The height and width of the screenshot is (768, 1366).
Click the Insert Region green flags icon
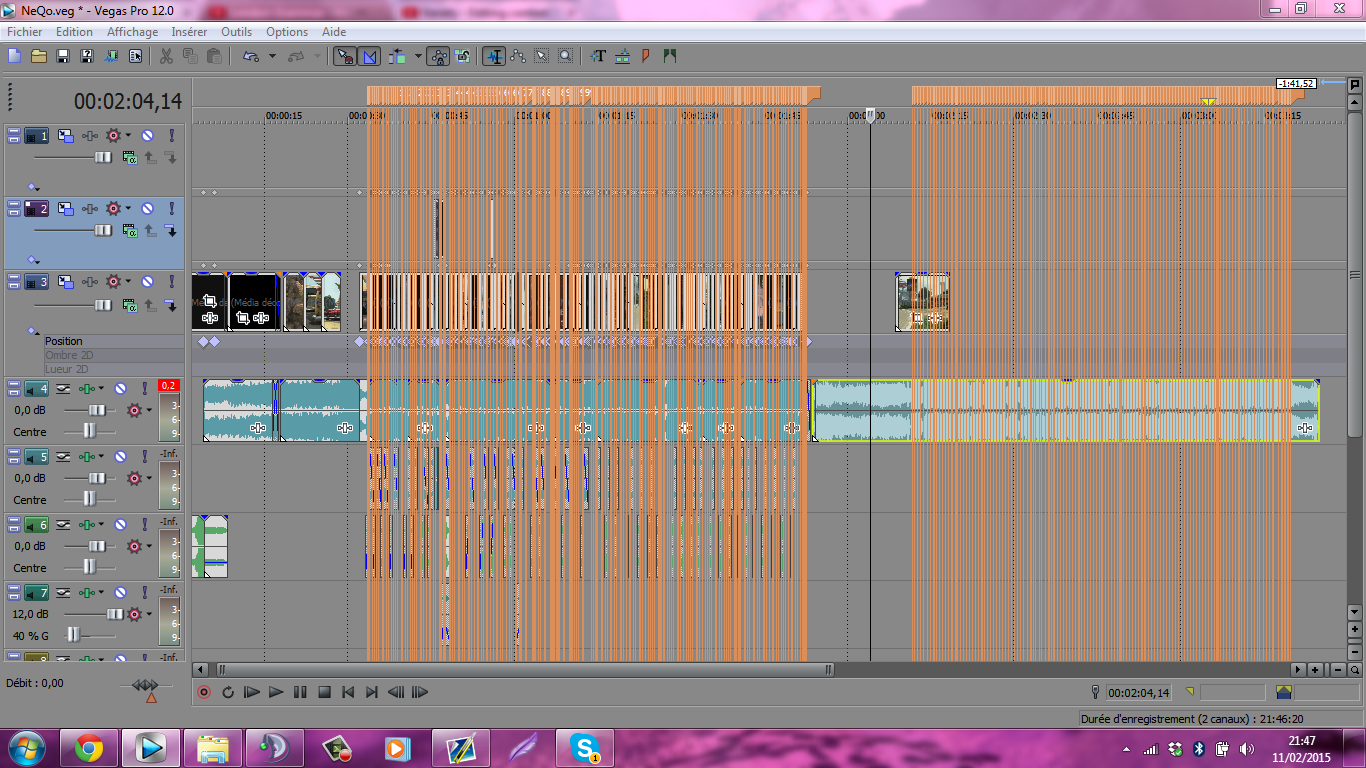670,56
